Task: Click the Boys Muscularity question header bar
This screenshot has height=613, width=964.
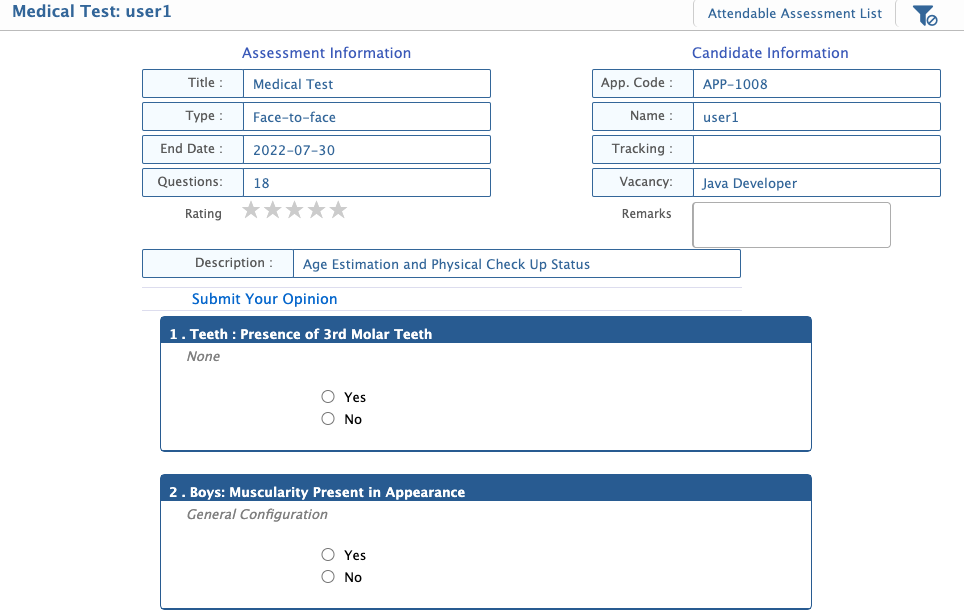Action: 485,492
